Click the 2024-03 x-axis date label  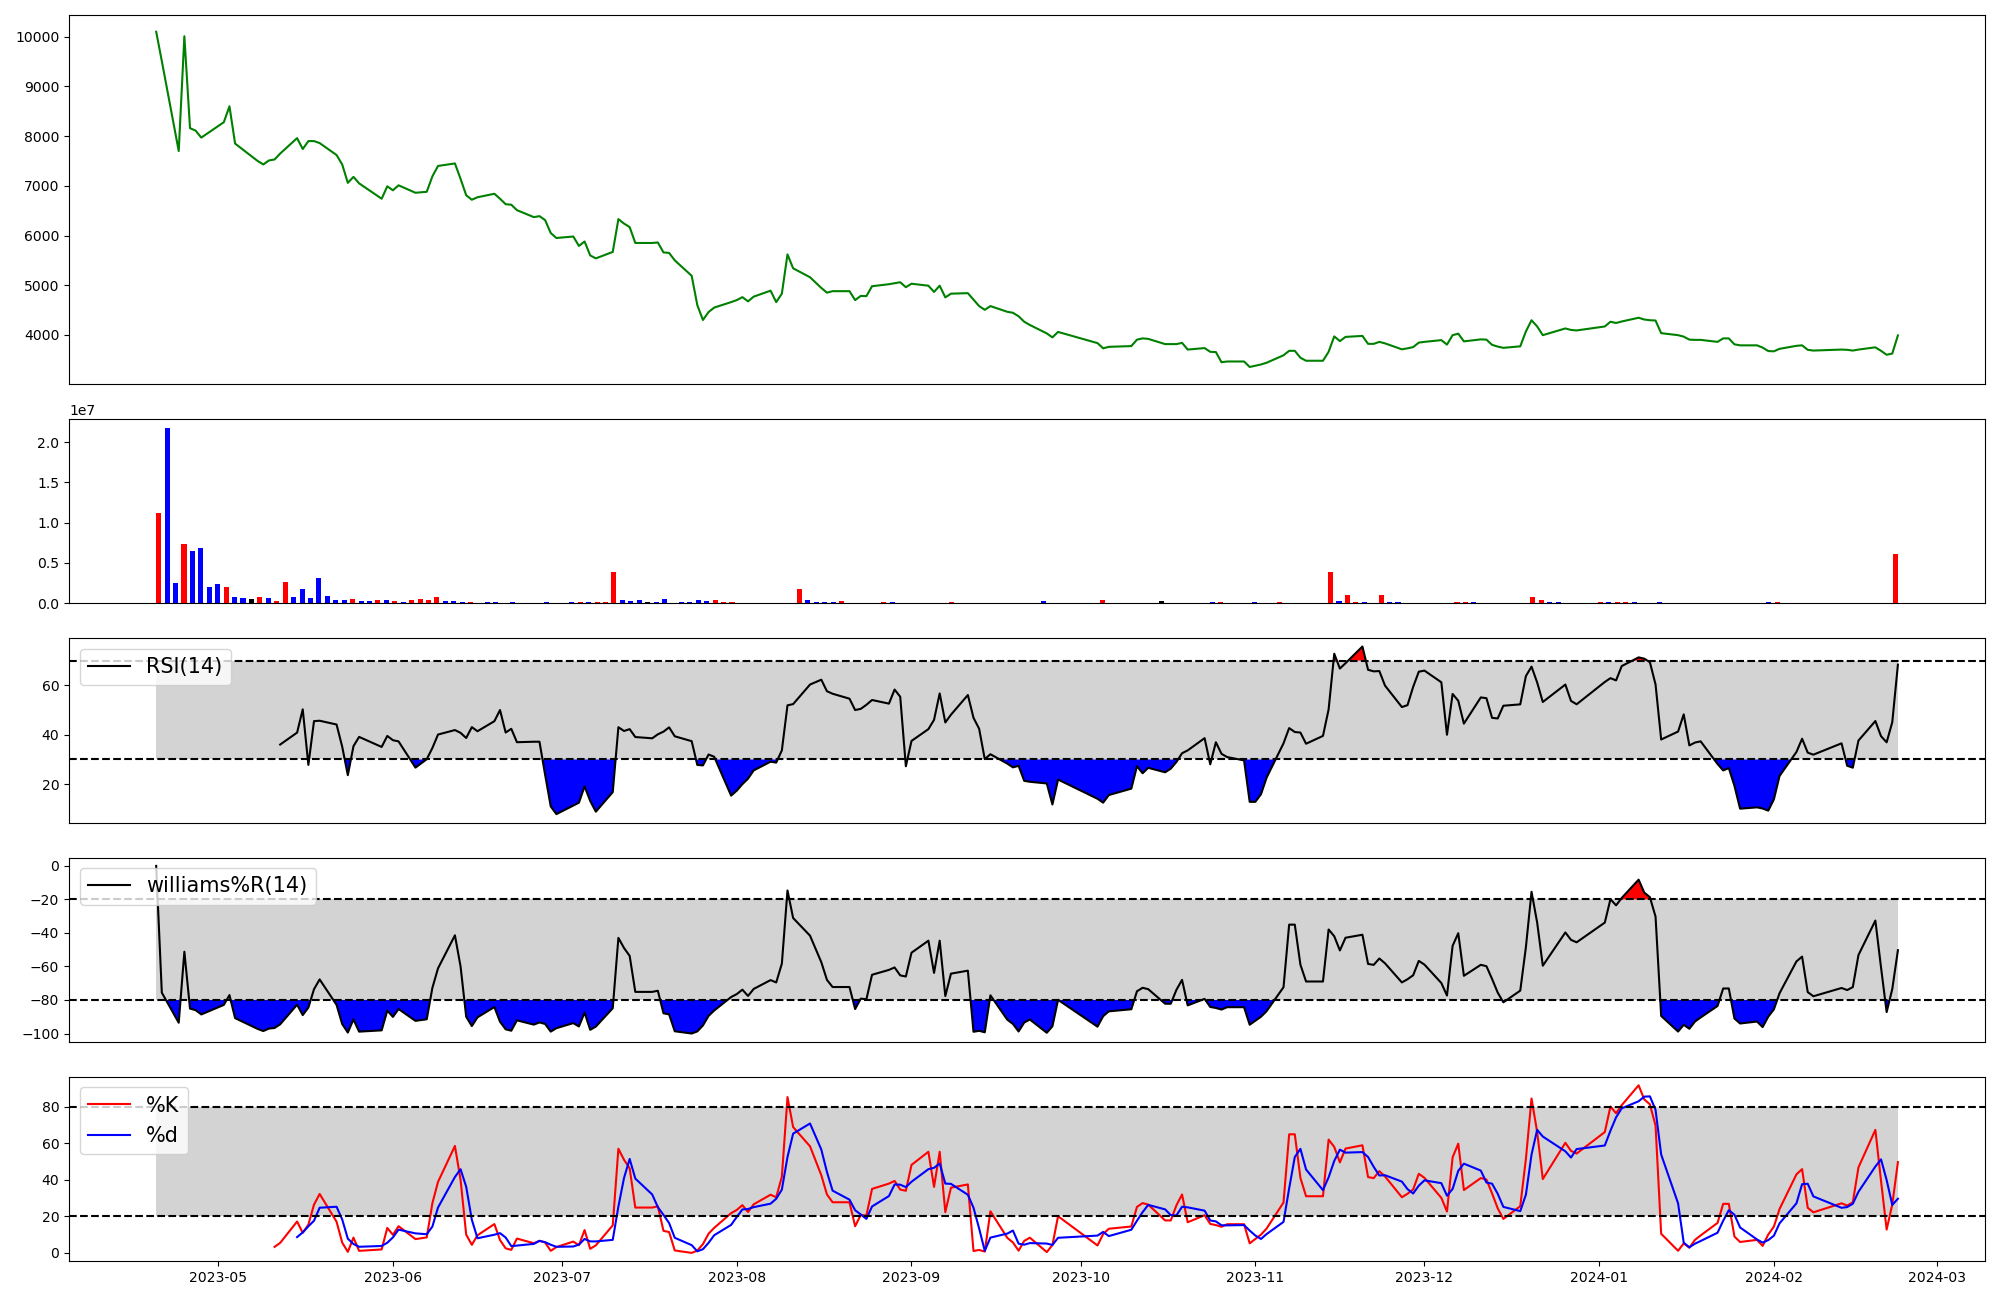coord(1937,1277)
